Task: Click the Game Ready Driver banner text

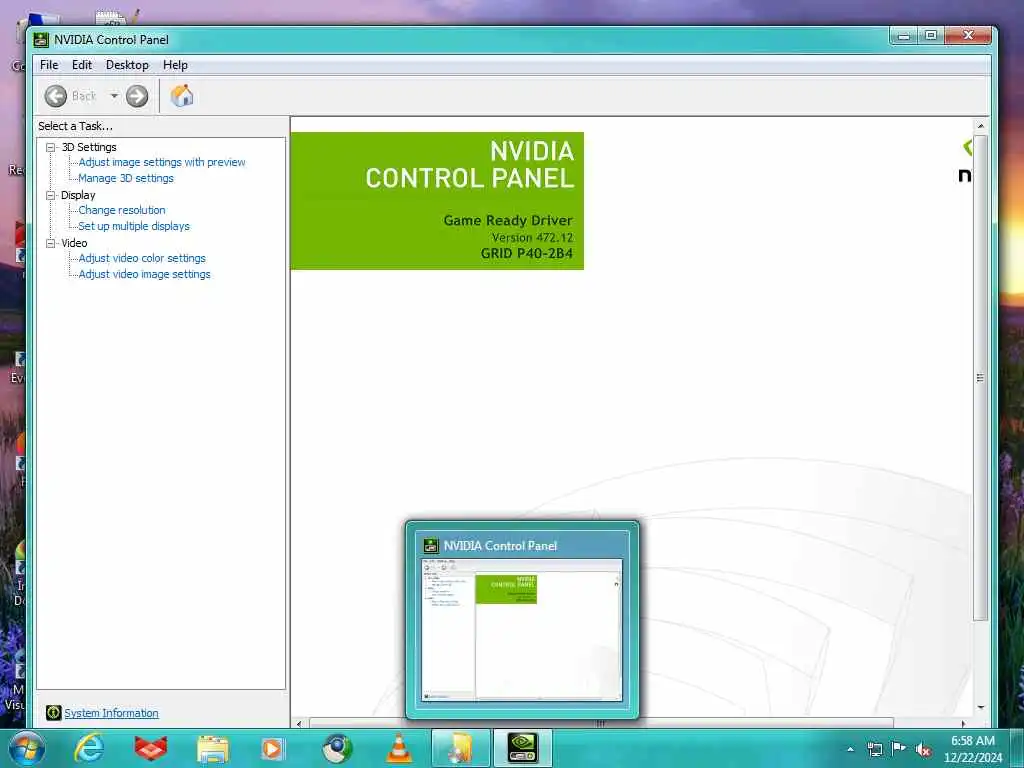Action: (x=508, y=220)
